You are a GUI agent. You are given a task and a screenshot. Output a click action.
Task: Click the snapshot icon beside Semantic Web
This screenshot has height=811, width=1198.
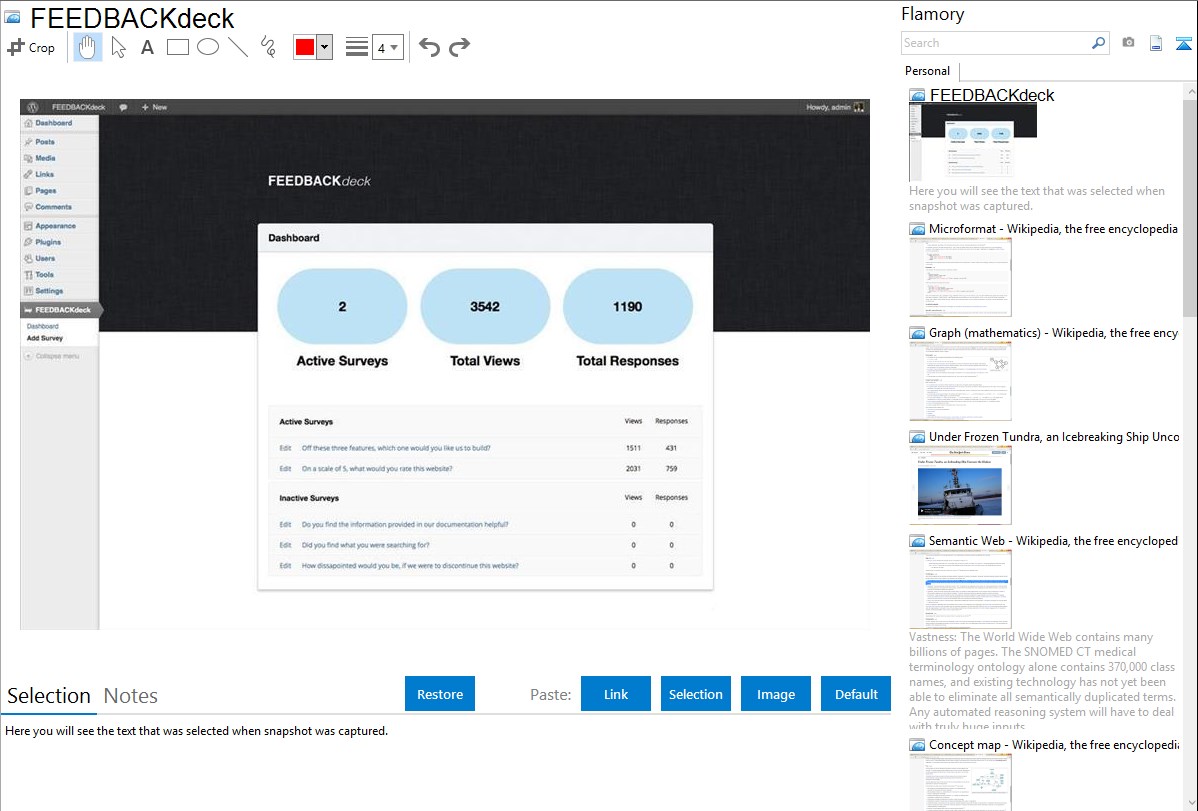click(917, 541)
